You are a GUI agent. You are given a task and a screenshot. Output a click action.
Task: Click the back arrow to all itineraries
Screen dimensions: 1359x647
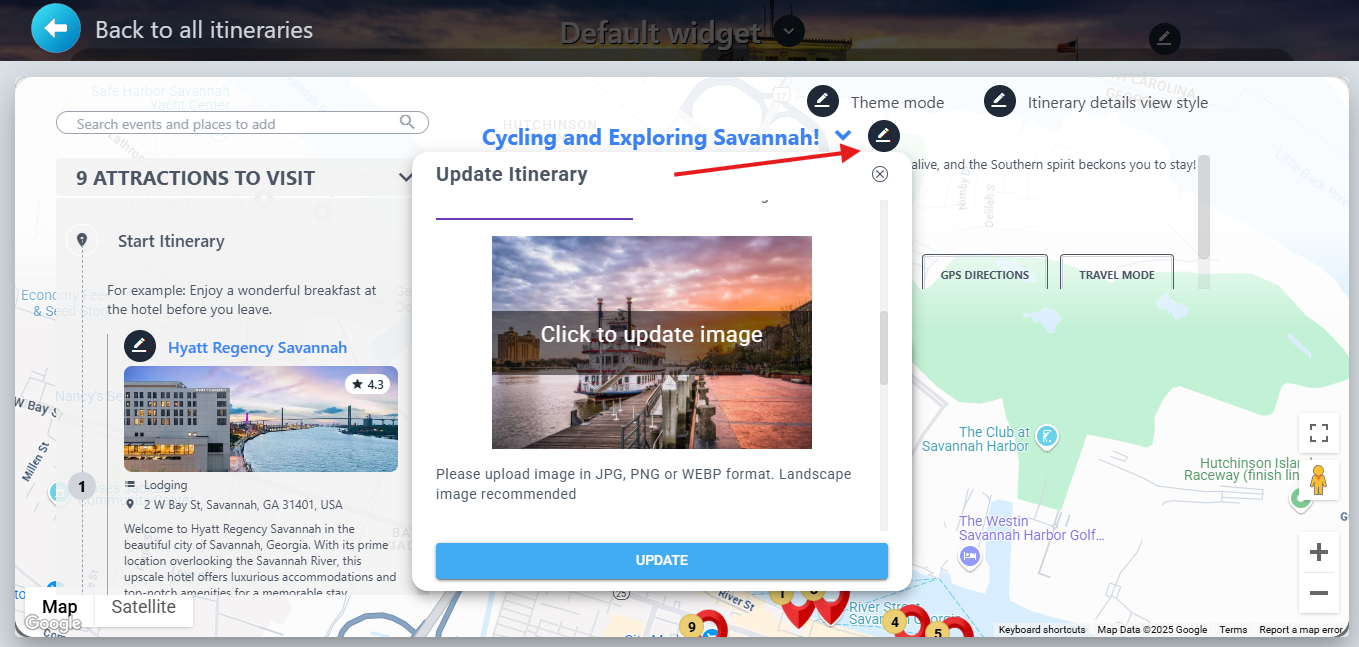56,28
